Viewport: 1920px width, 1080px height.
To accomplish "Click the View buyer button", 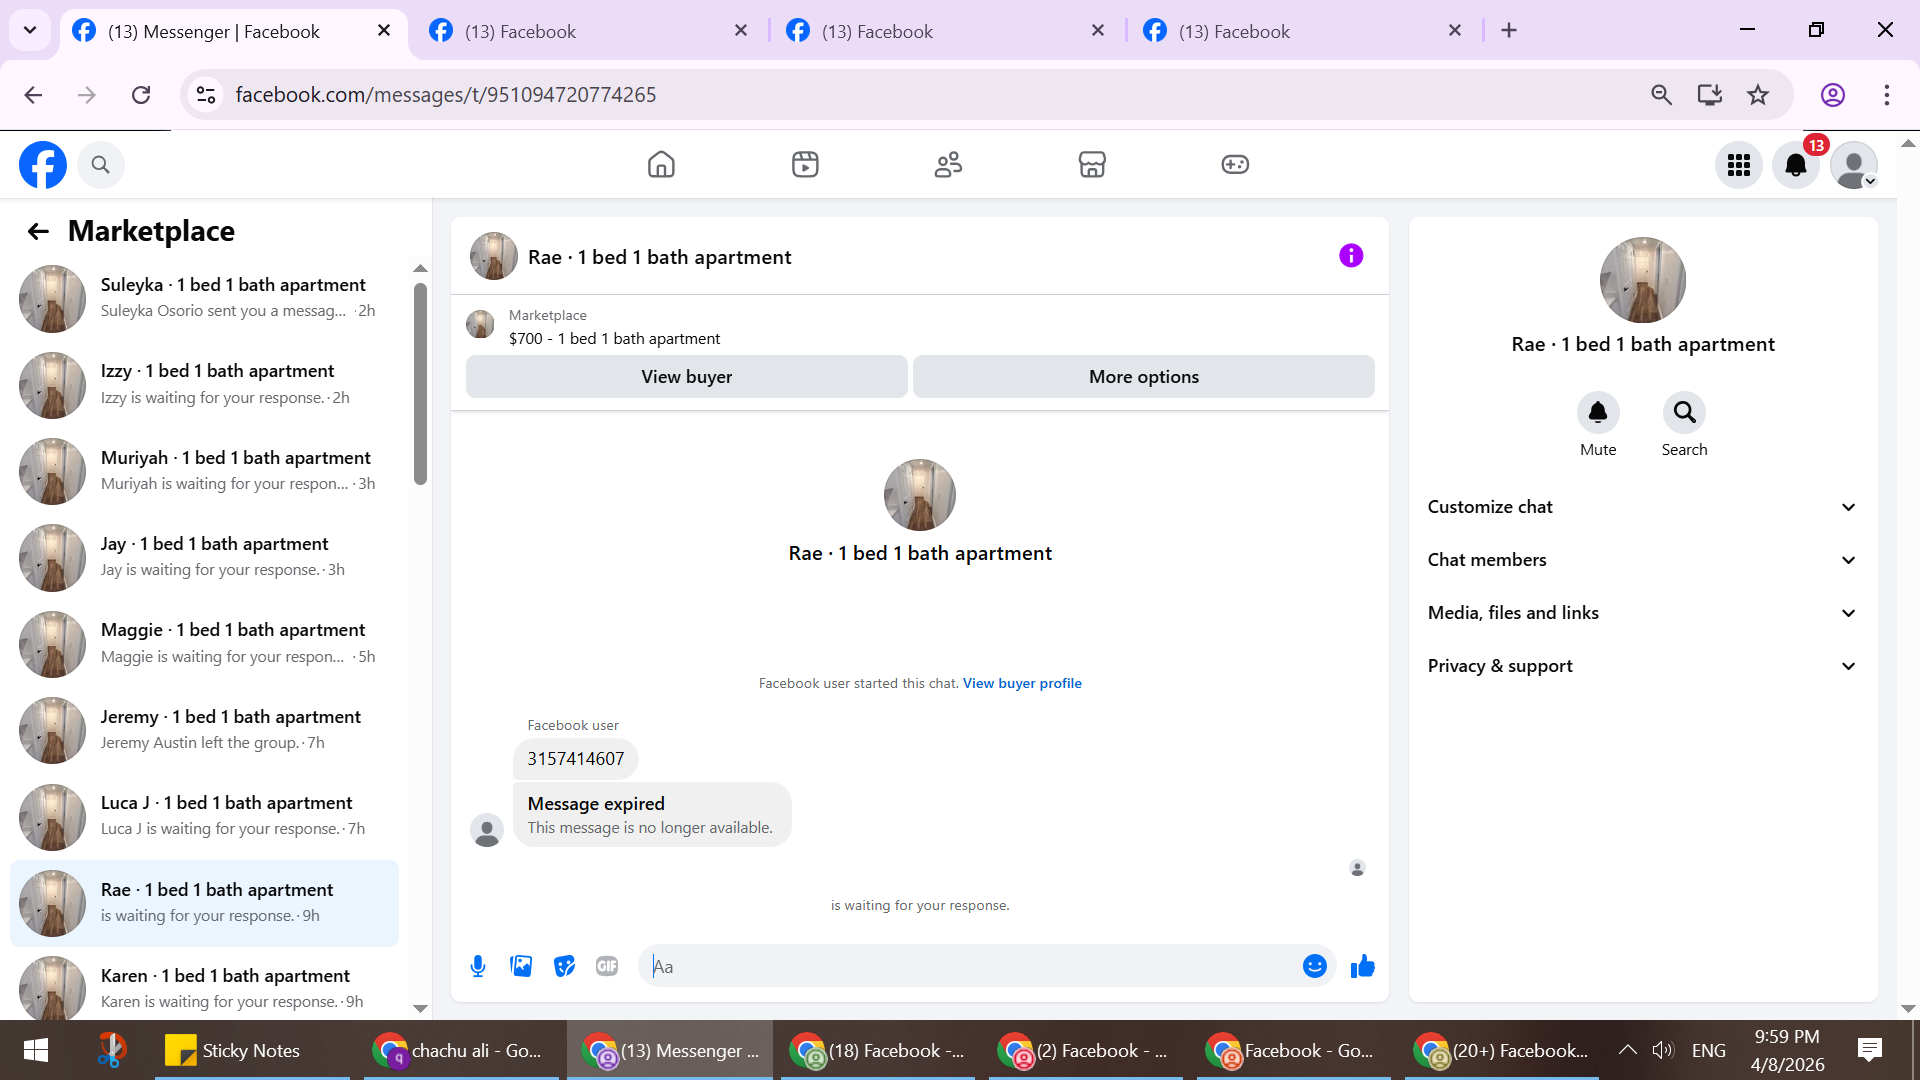I will (x=686, y=377).
